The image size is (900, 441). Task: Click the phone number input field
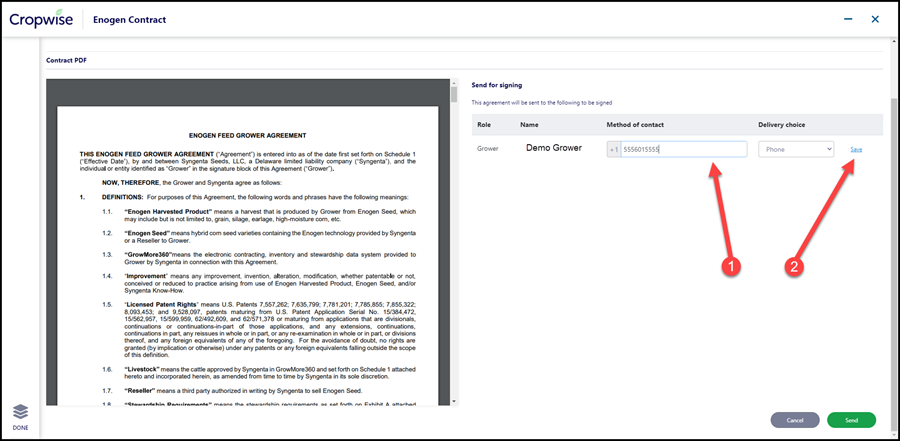pos(684,149)
